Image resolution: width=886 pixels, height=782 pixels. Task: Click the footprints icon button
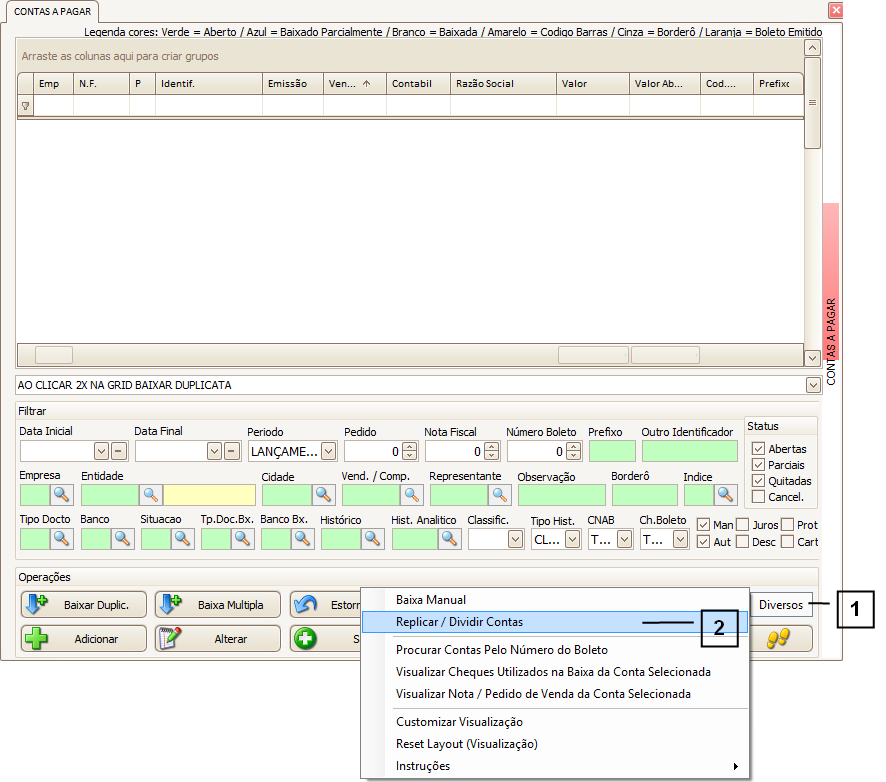tap(779, 638)
